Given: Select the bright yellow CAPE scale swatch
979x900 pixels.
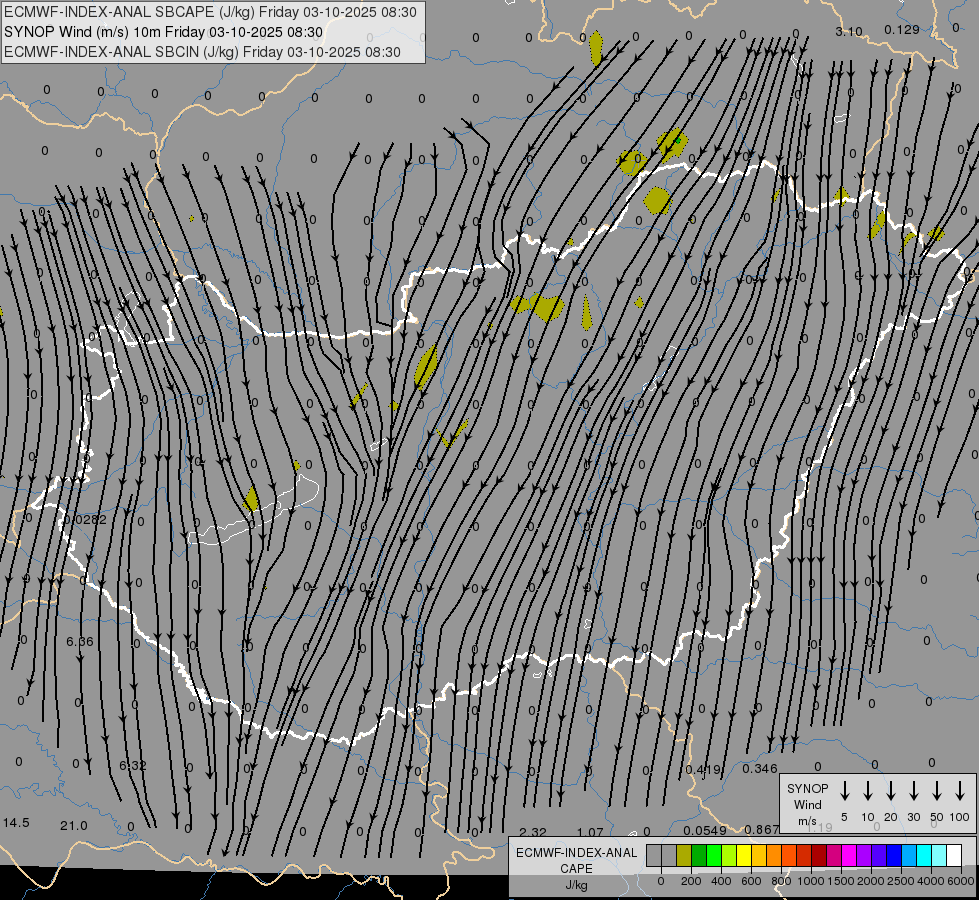Looking at the screenshot, I should pyautogui.click(x=744, y=855).
